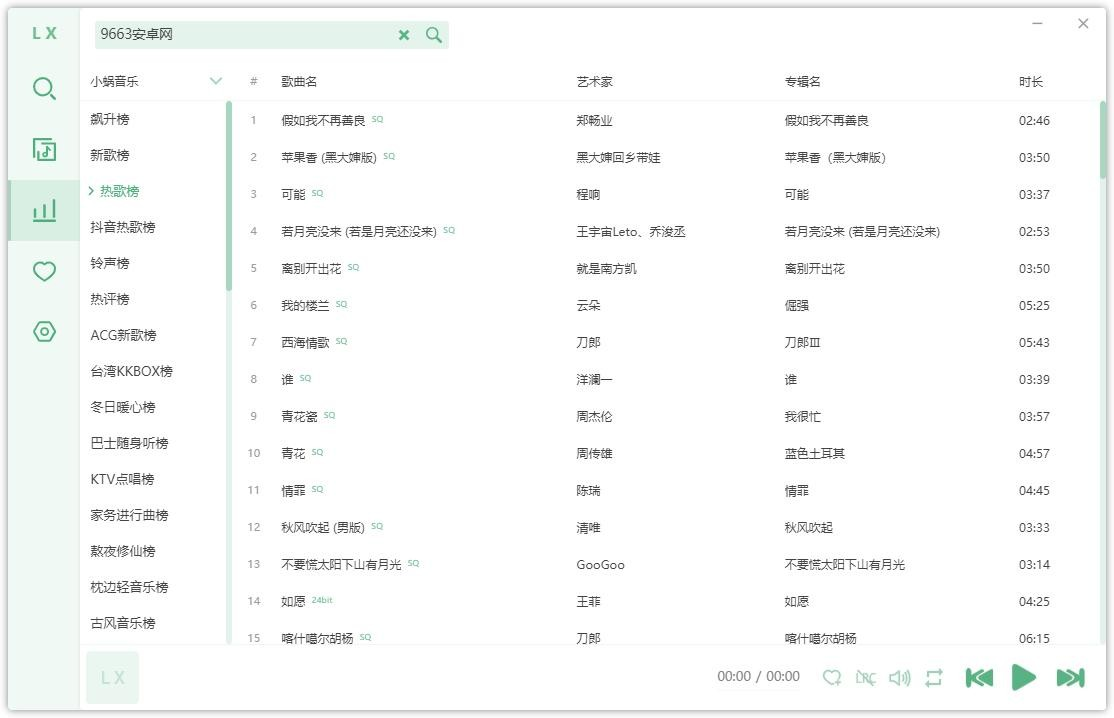The height and width of the screenshot is (718, 1114).
Task: Open Settings with the gear icon
Action: point(44,331)
